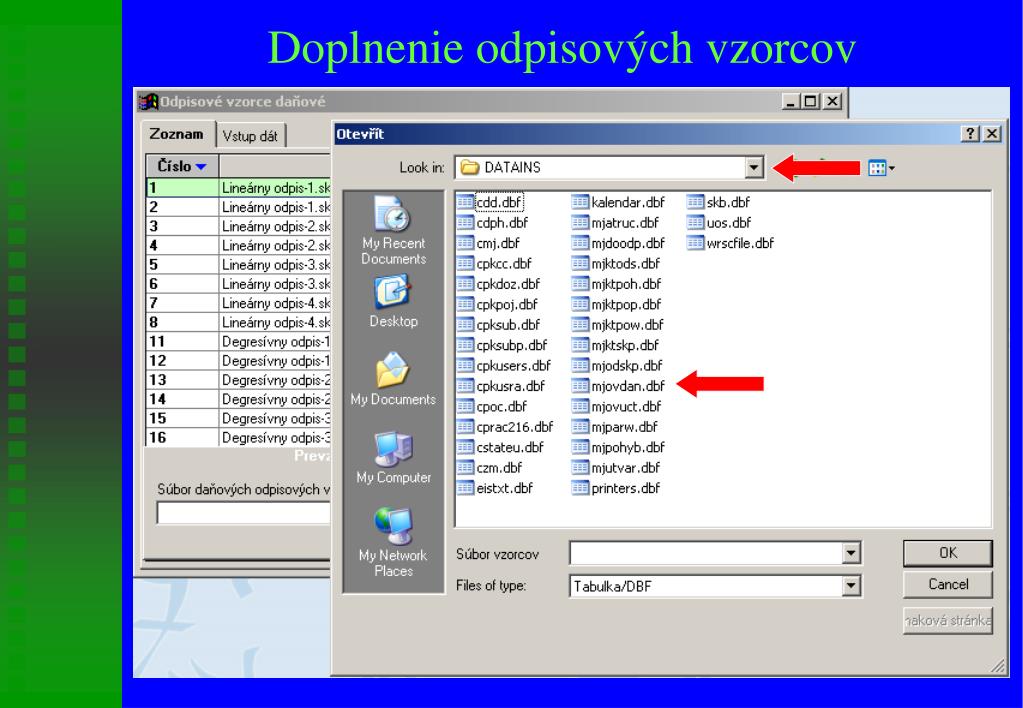Confirm with the OK button
This screenshot has height=708, width=1023.
948,553
